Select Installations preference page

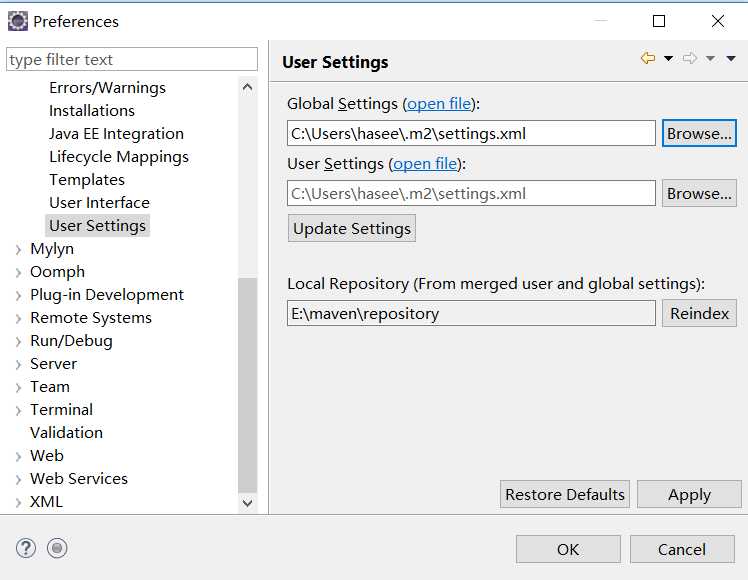tap(92, 111)
